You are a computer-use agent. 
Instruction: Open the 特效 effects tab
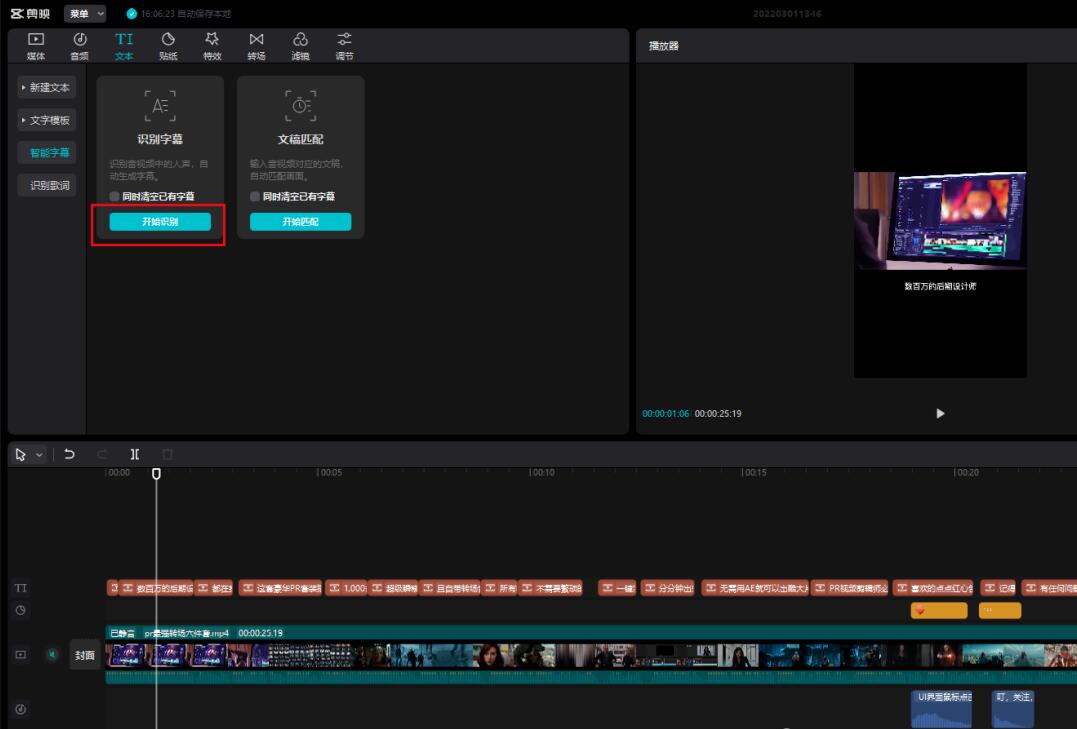[212, 46]
